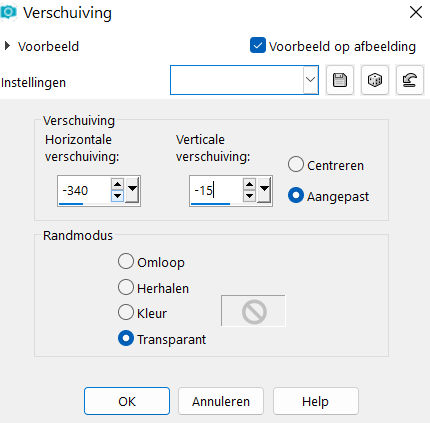Confirm with the OK button
430x423 pixels.
click(127, 401)
